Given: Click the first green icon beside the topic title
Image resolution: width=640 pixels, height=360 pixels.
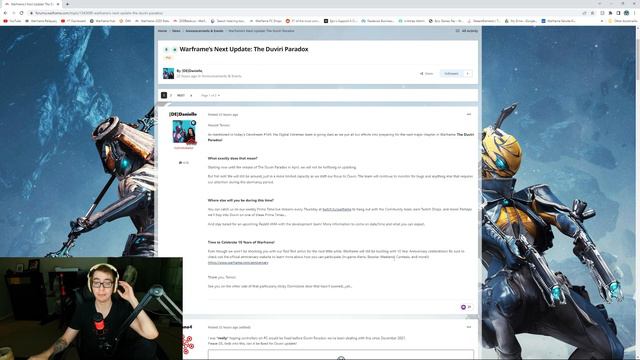Looking at the screenshot, I should [x=166, y=49].
